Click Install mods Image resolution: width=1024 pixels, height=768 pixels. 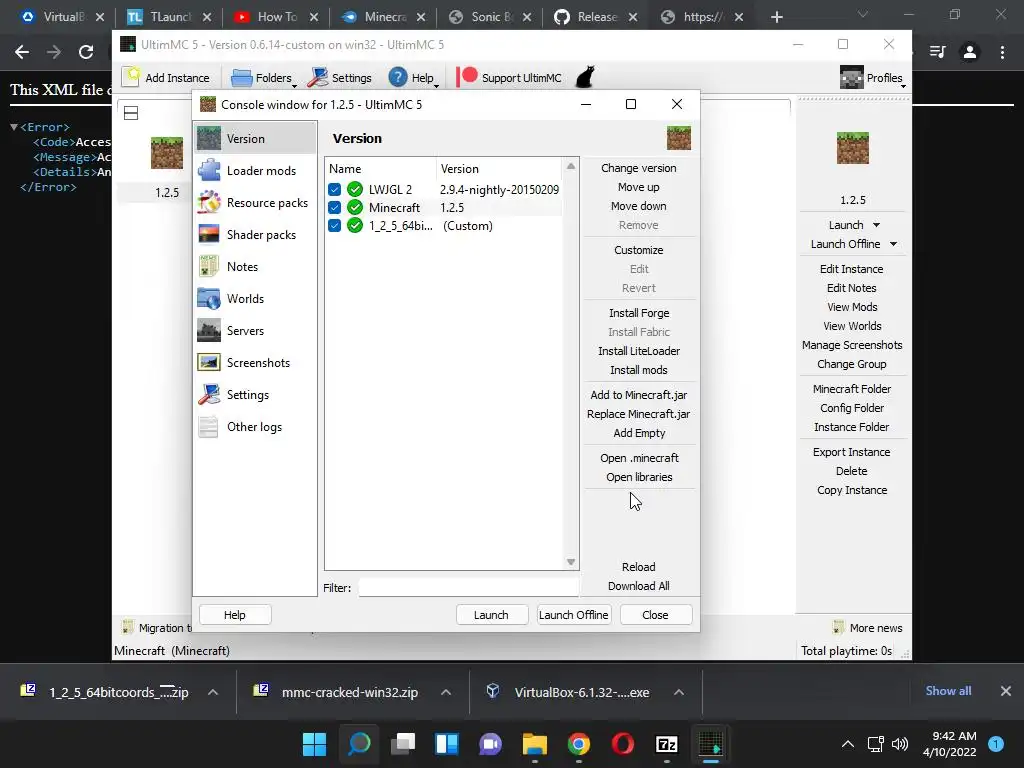pos(639,370)
